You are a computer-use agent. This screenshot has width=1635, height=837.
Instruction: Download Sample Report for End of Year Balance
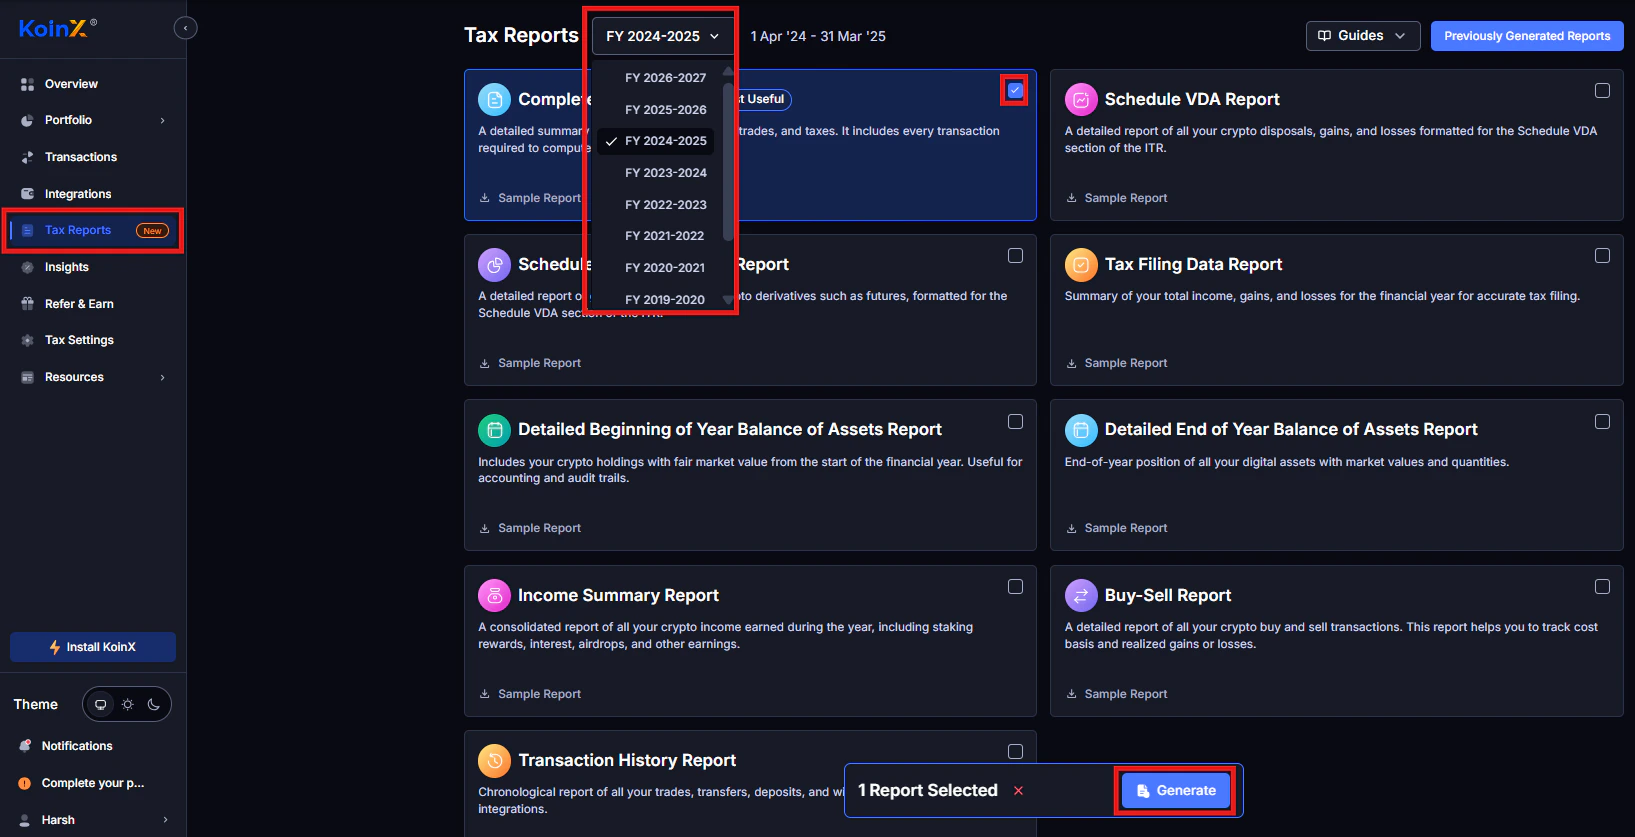click(x=1116, y=528)
